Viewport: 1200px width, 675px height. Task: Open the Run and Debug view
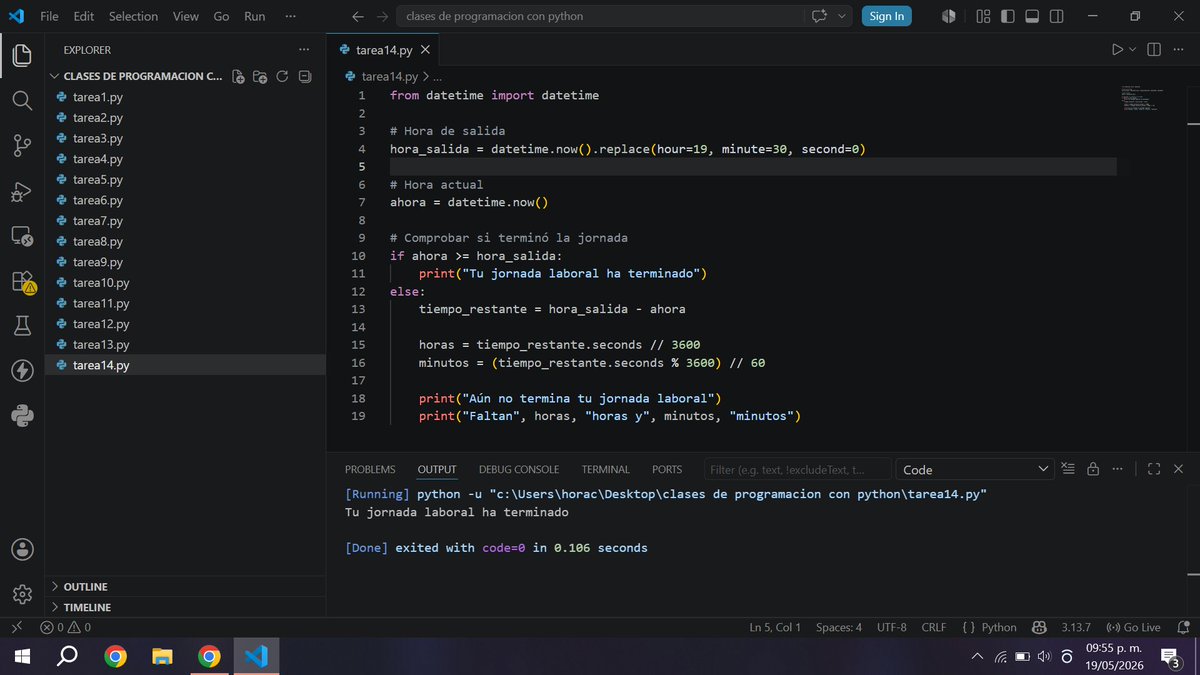[x=22, y=191]
